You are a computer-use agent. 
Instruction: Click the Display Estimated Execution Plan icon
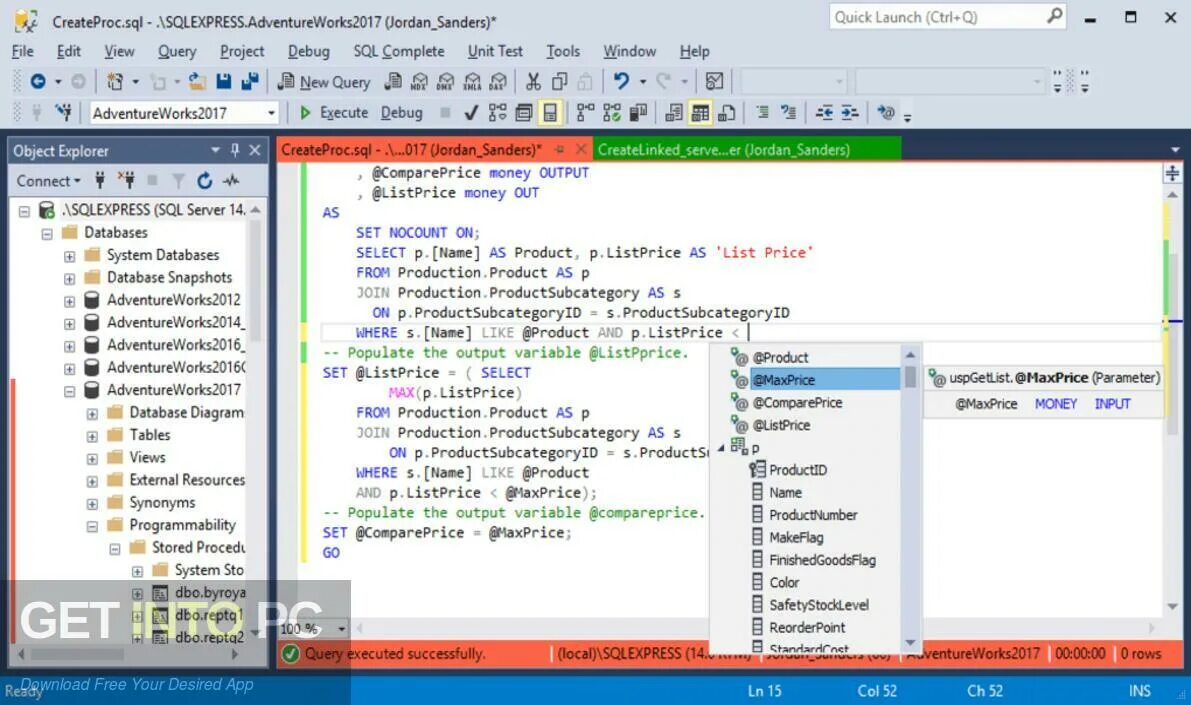(x=498, y=113)
